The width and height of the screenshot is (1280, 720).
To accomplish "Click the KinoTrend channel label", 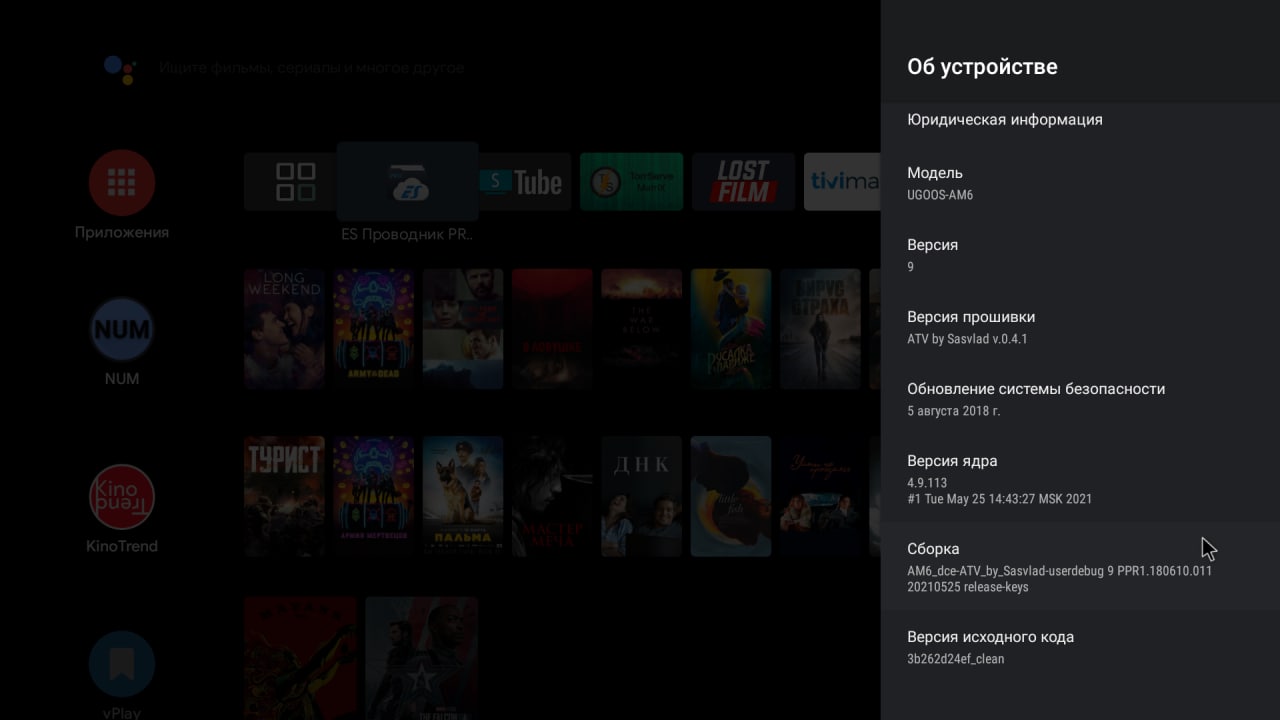I will (121, 546).
